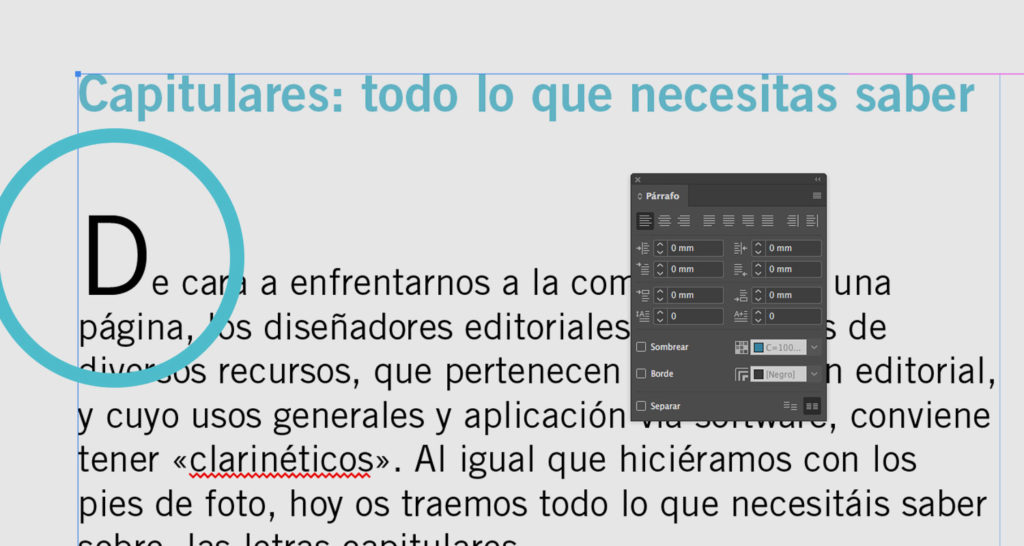Click the heading 'Capitulares: todo lo que necesitas saber'
The height and width of the screenshot is (546, 1024).
tap(526, 96)
